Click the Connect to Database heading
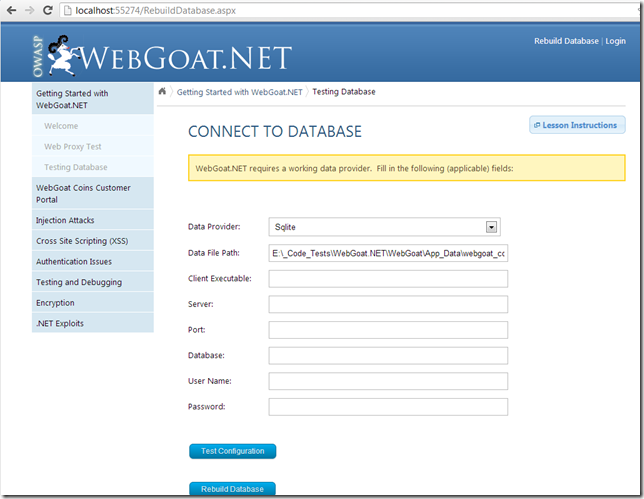This screenshot has height=499, width=644. click(x=275, y=131)
